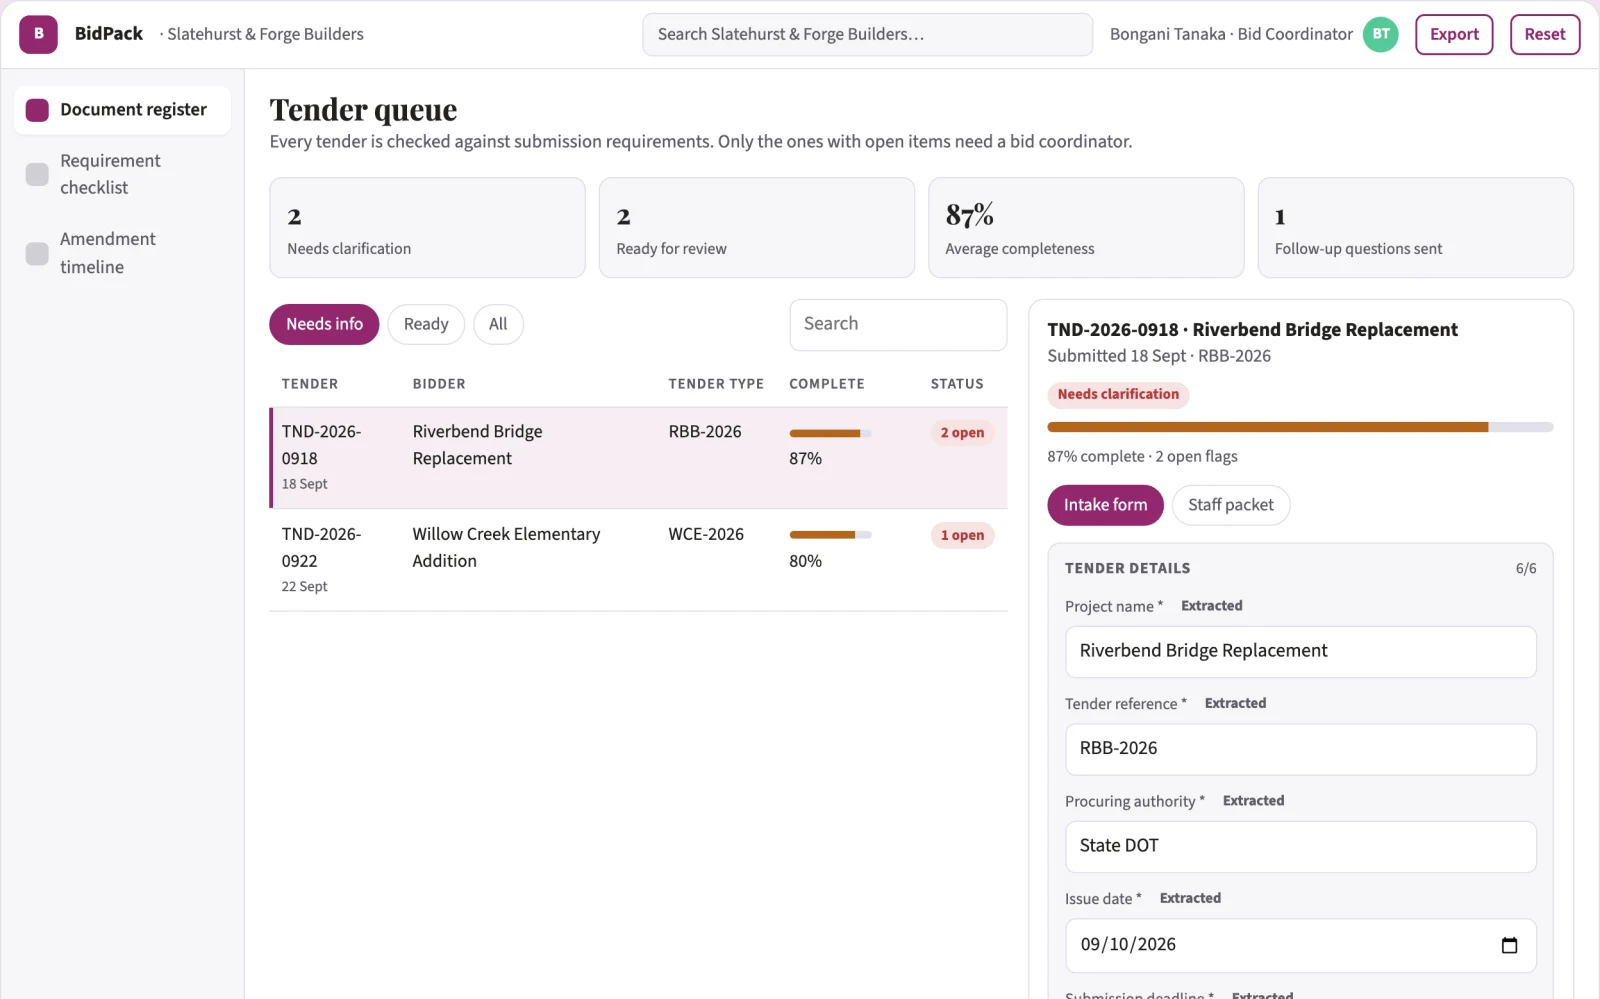Click the Requirement checklist sidebar icon
Image resolution: width=1600 pixels, height=999 pixels.
coord(37,174)
